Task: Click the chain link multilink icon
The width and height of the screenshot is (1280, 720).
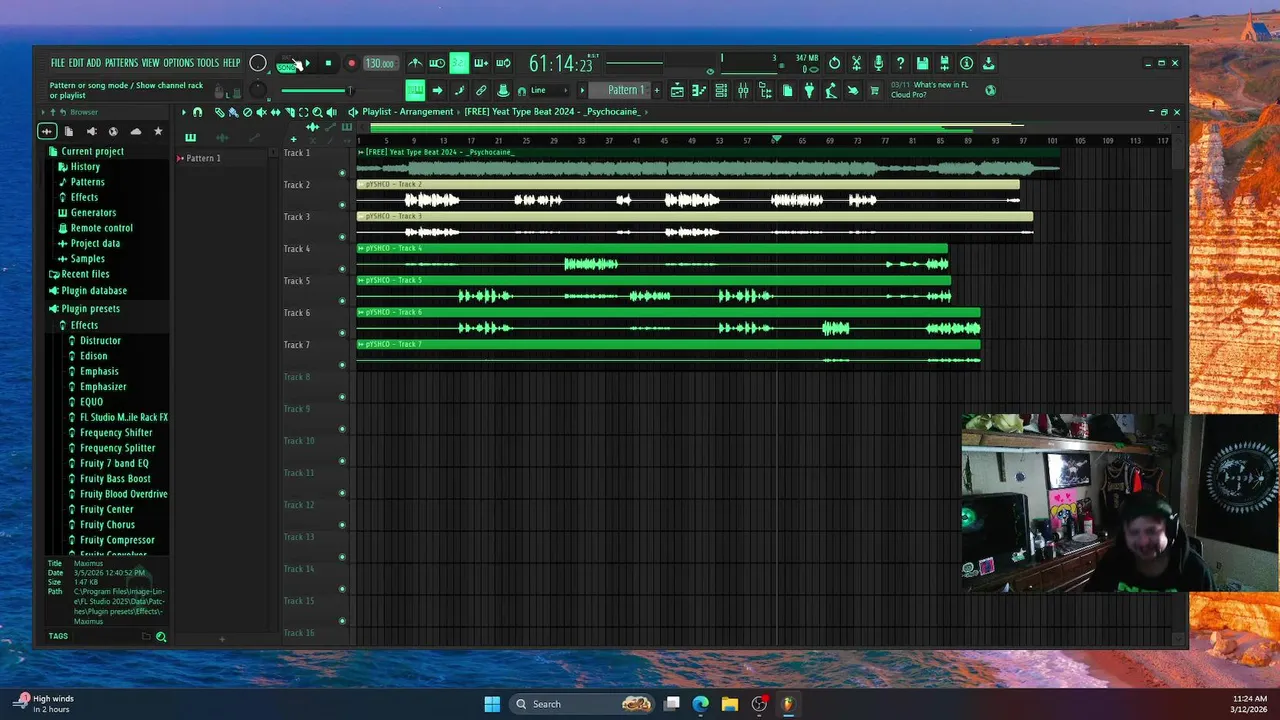Action: coord(481,90)
